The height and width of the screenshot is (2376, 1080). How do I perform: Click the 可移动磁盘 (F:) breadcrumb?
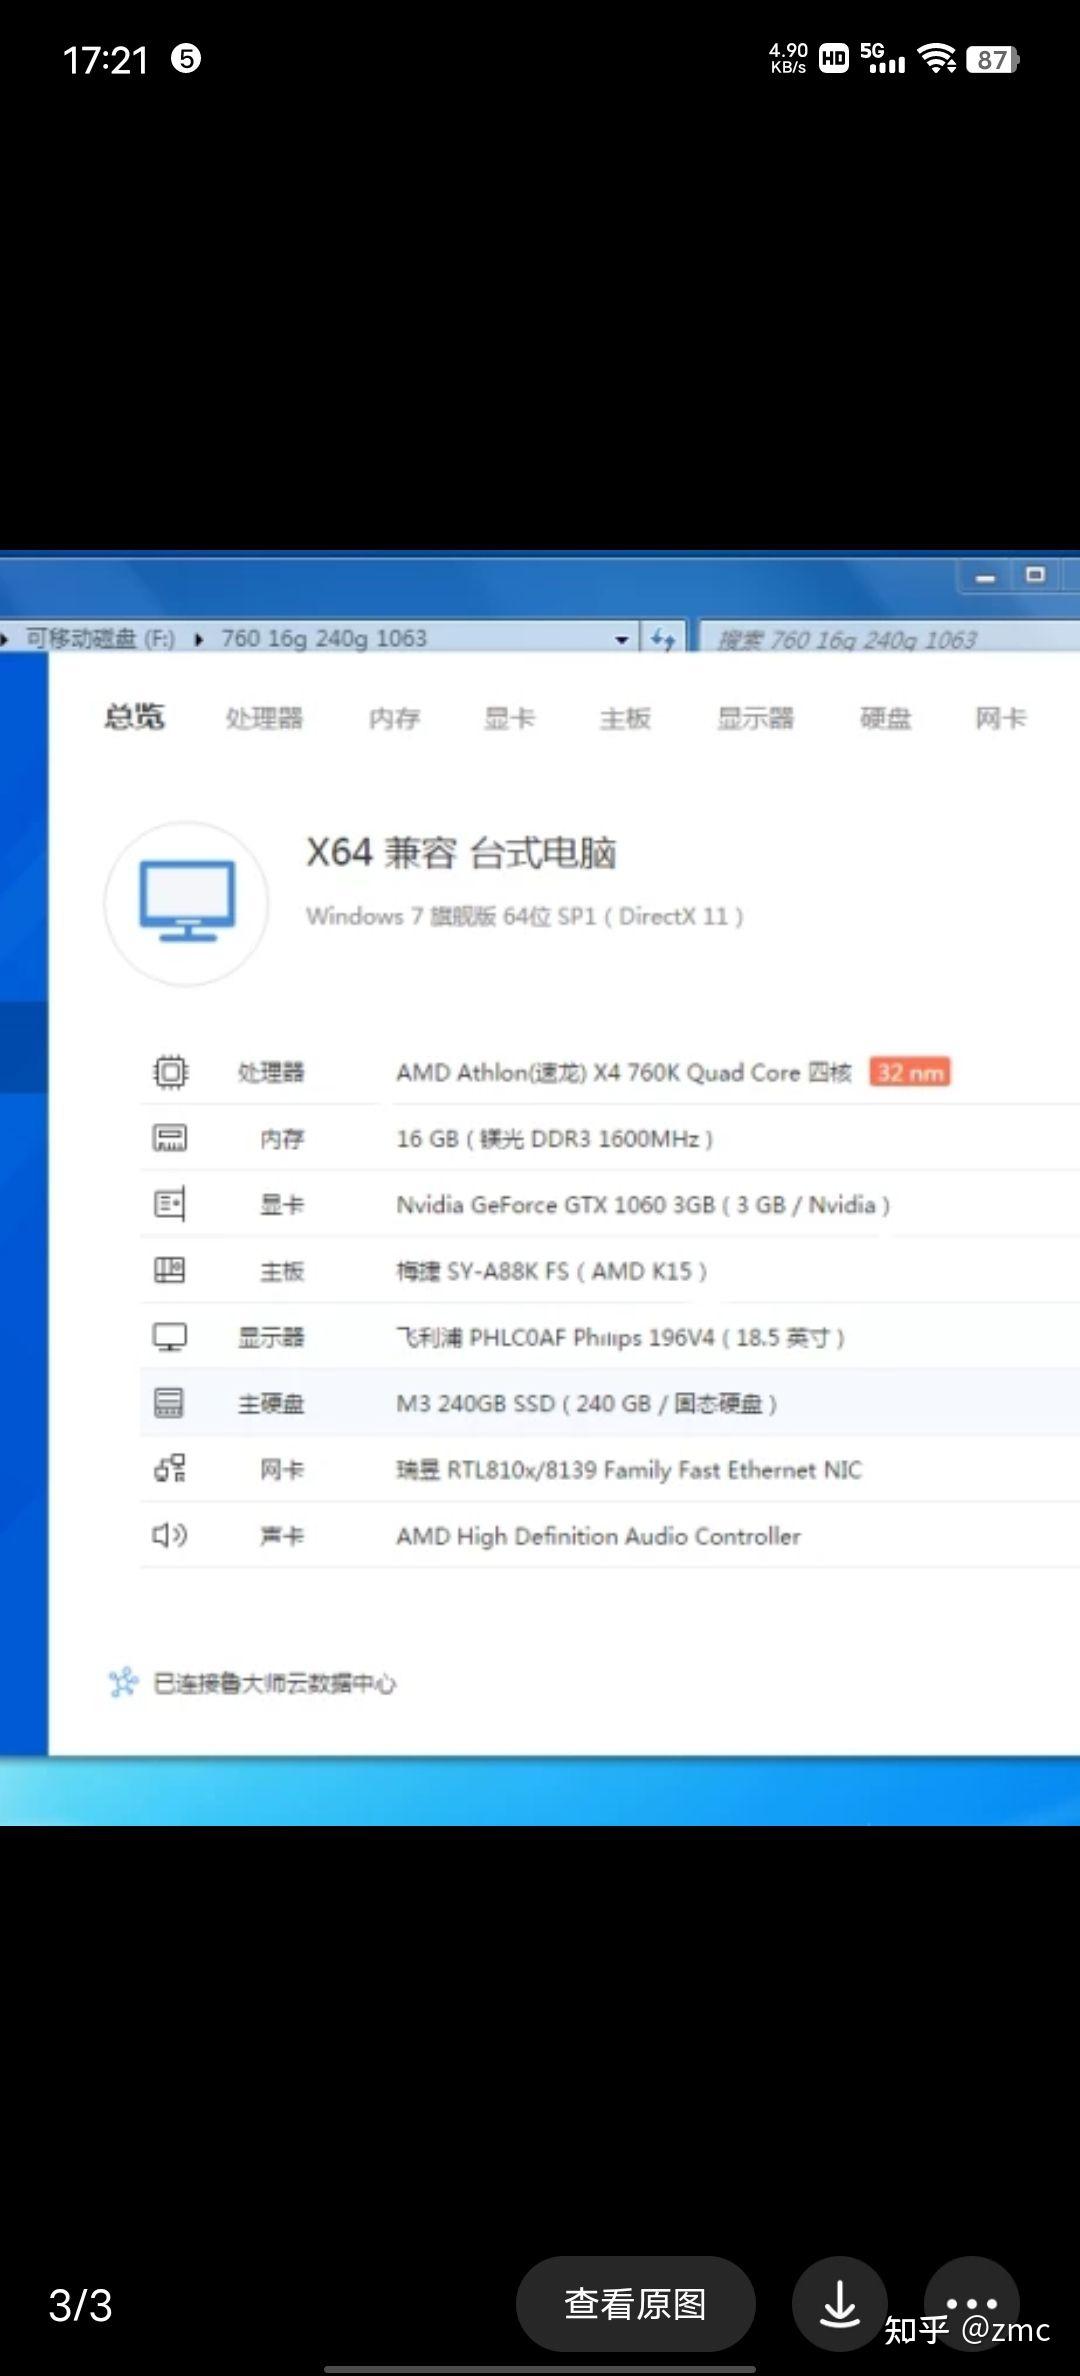click(x=100, y=638)
